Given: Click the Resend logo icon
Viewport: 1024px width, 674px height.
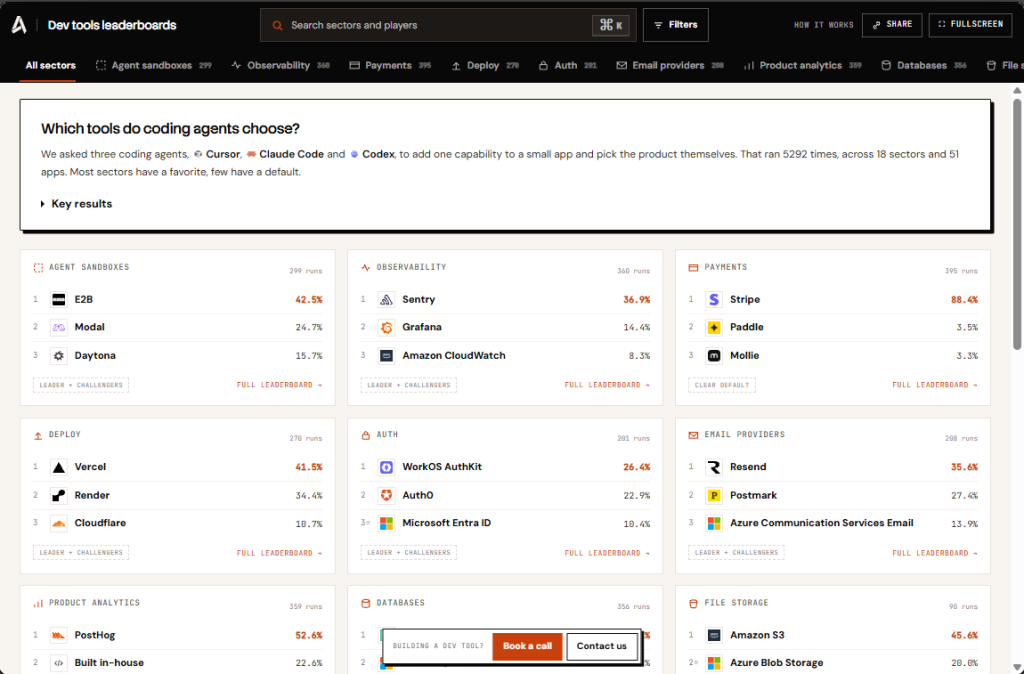Looking at the screenshot, I should 714,467.
